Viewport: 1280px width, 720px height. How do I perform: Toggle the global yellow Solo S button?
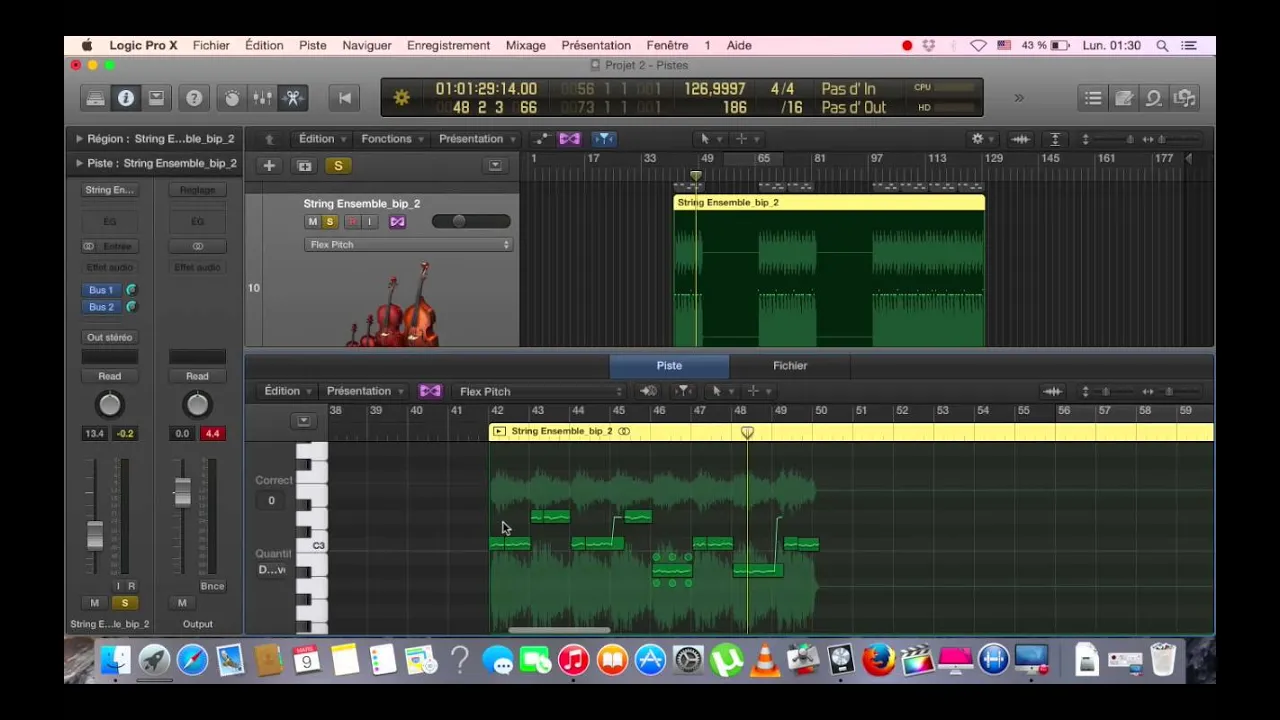pos(338,166)
